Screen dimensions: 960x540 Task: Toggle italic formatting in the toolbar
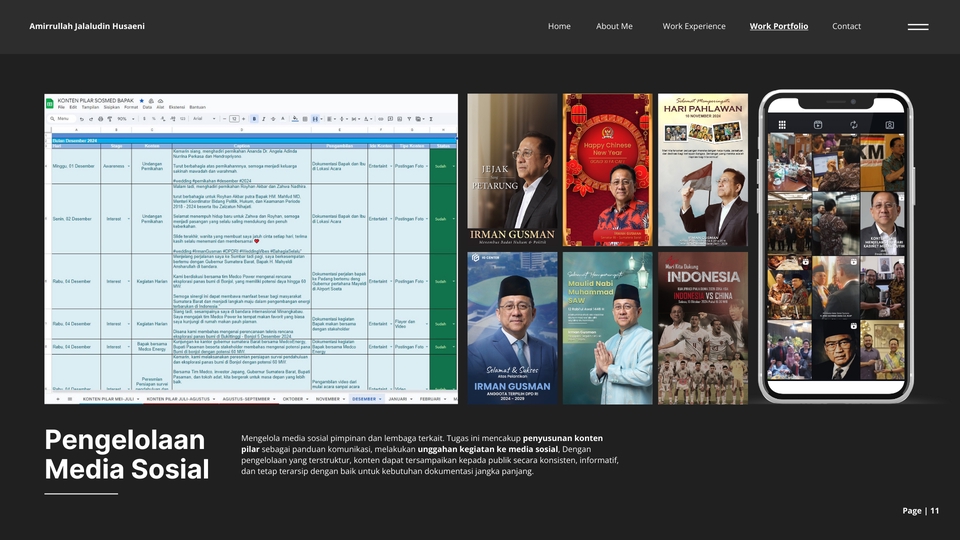point(264,119)
